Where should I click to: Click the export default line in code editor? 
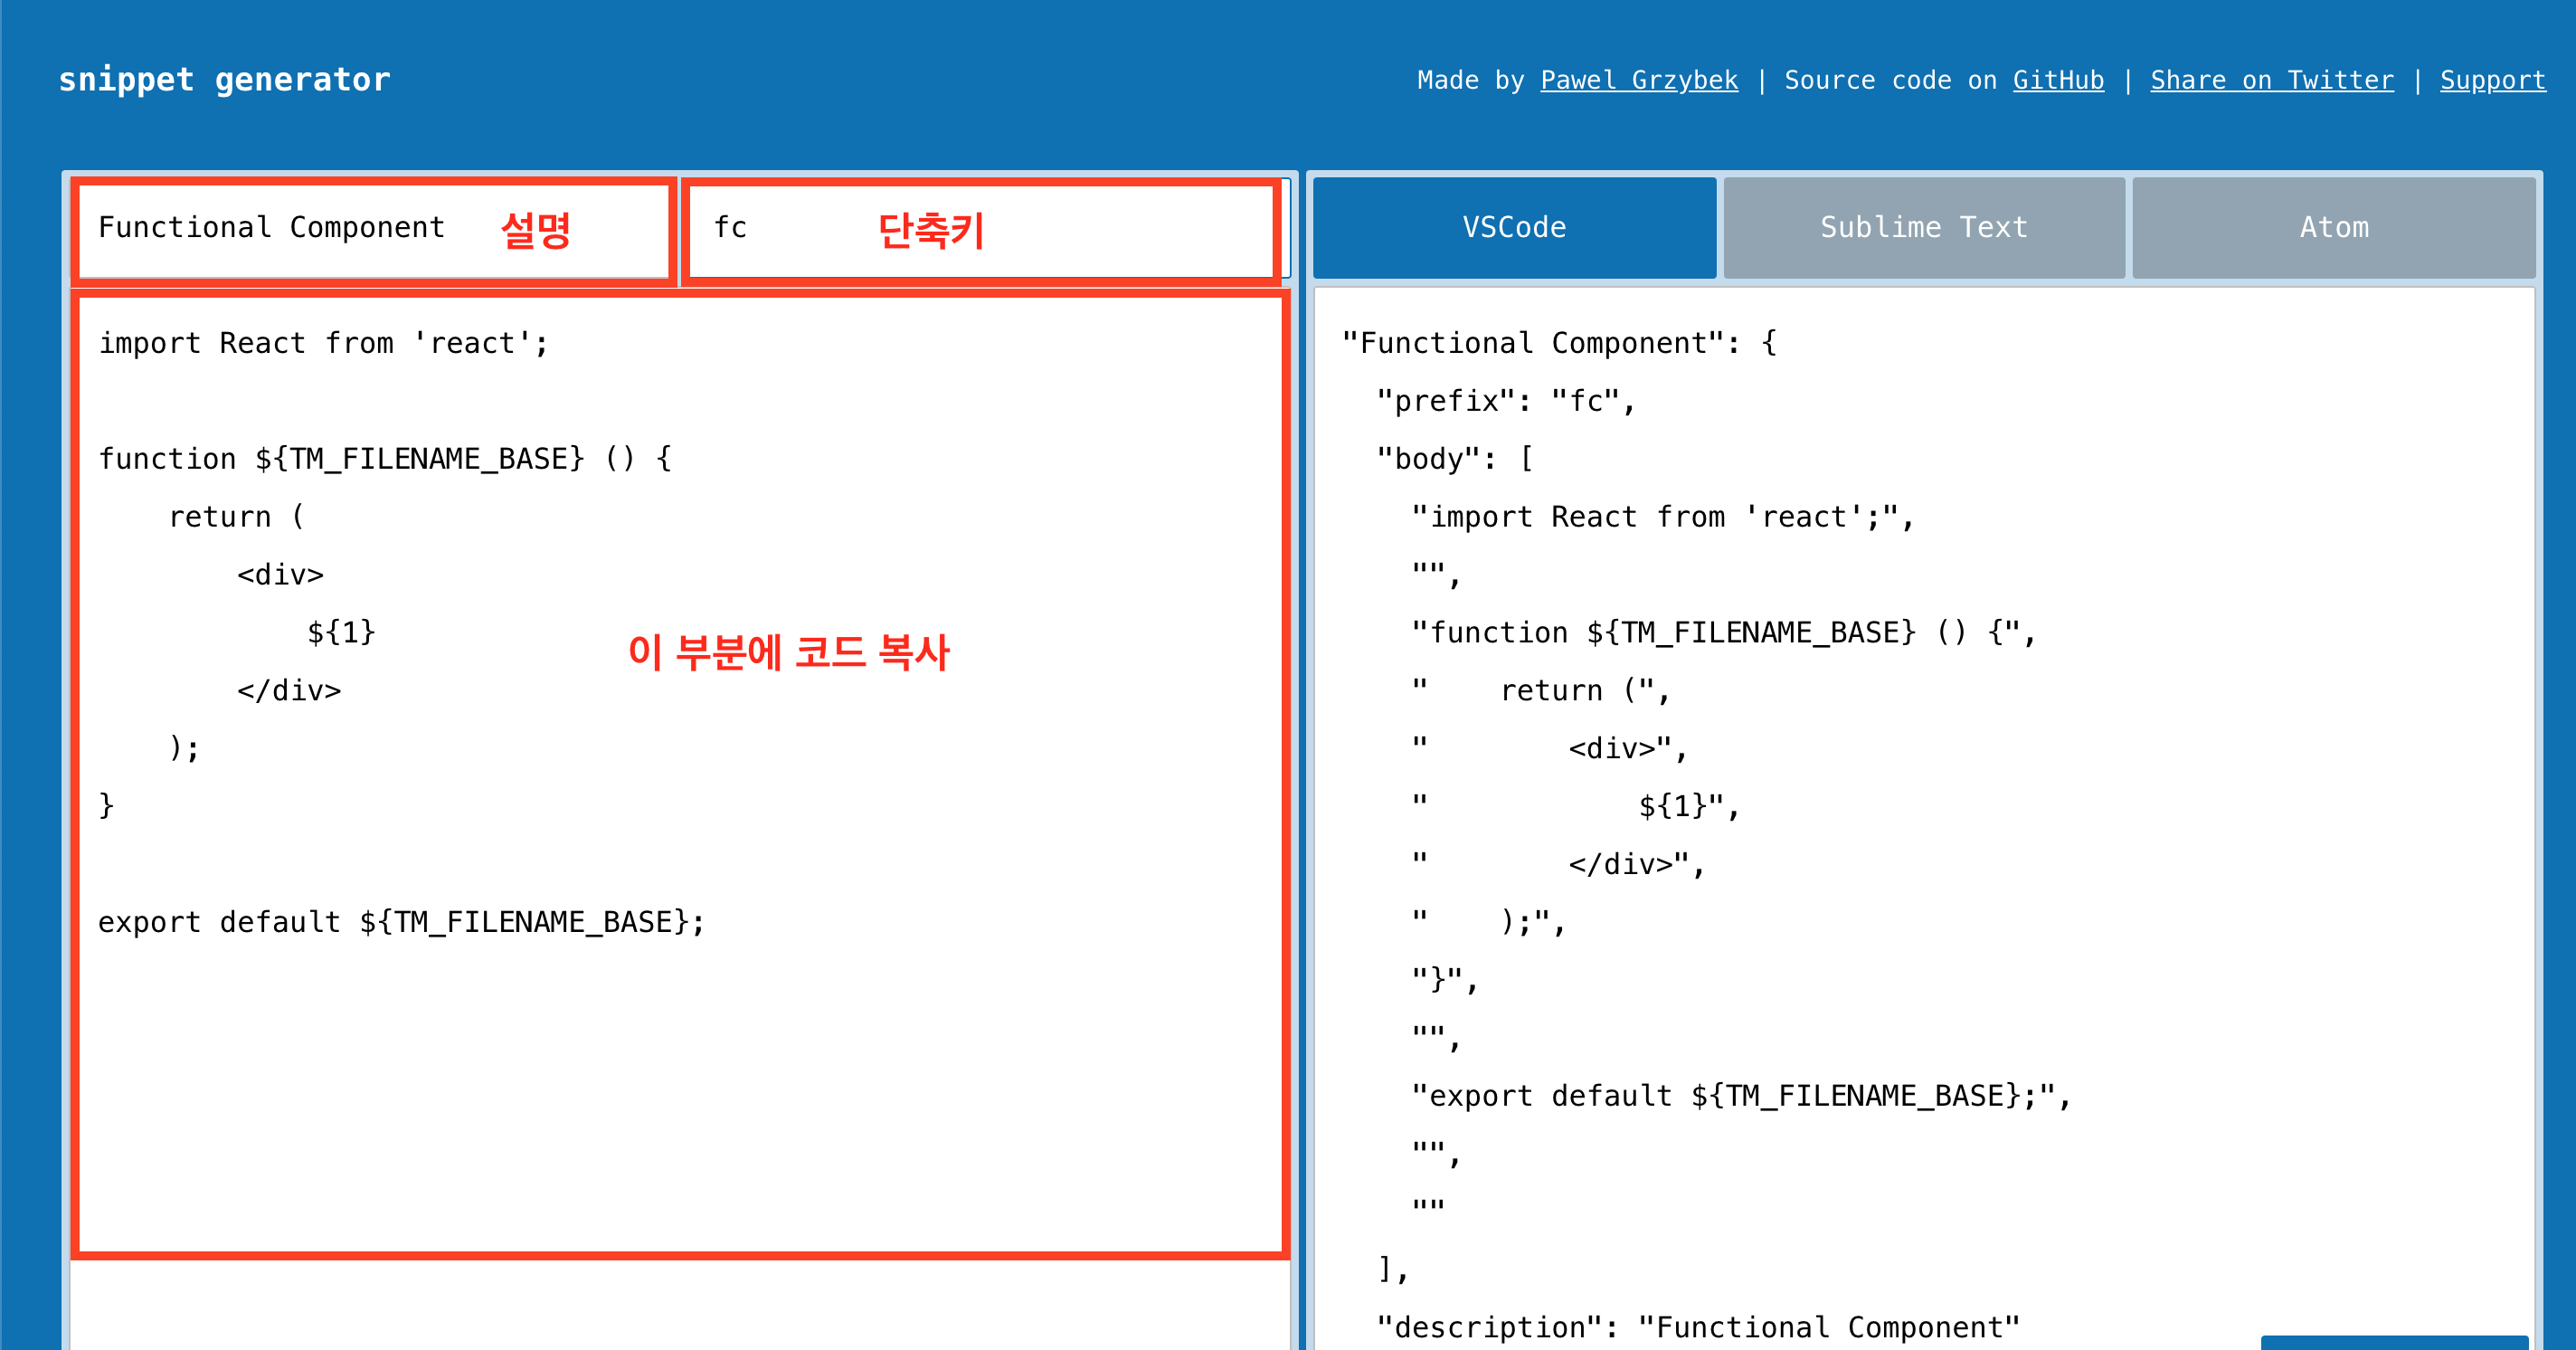400,921
